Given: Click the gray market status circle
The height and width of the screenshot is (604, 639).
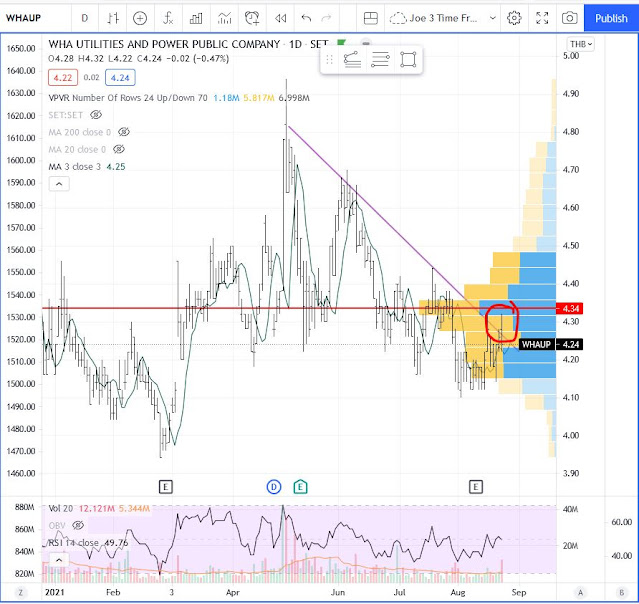Looking at the screenshot, I should coord(366,43).
